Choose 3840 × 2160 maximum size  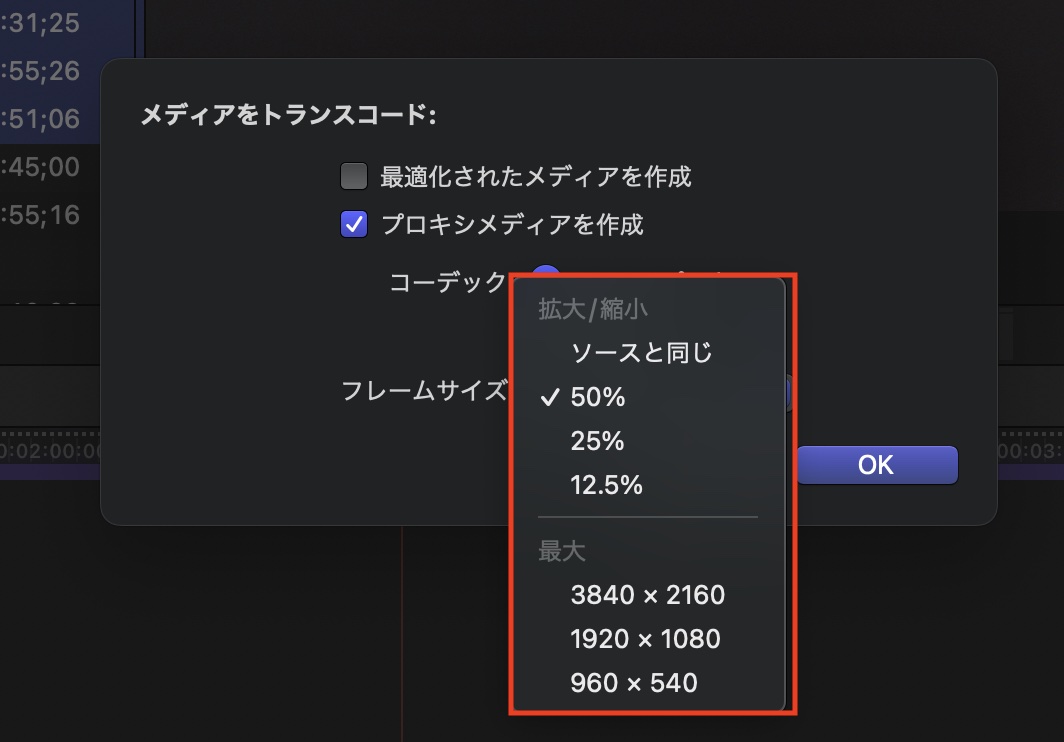tap(647, 595)
